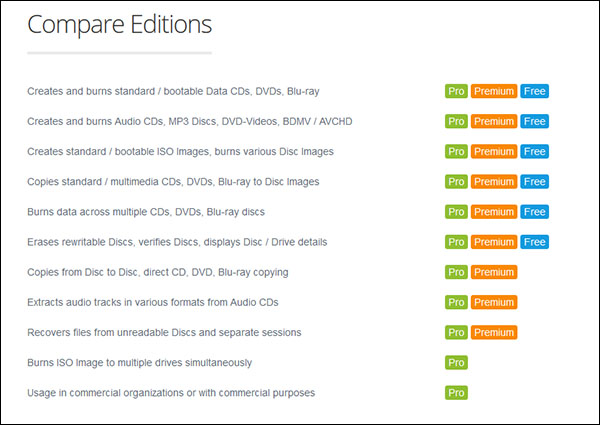Click Pro badge for commercial organizations usage
This screenshot has height=425, width=600.
point(456,393)
